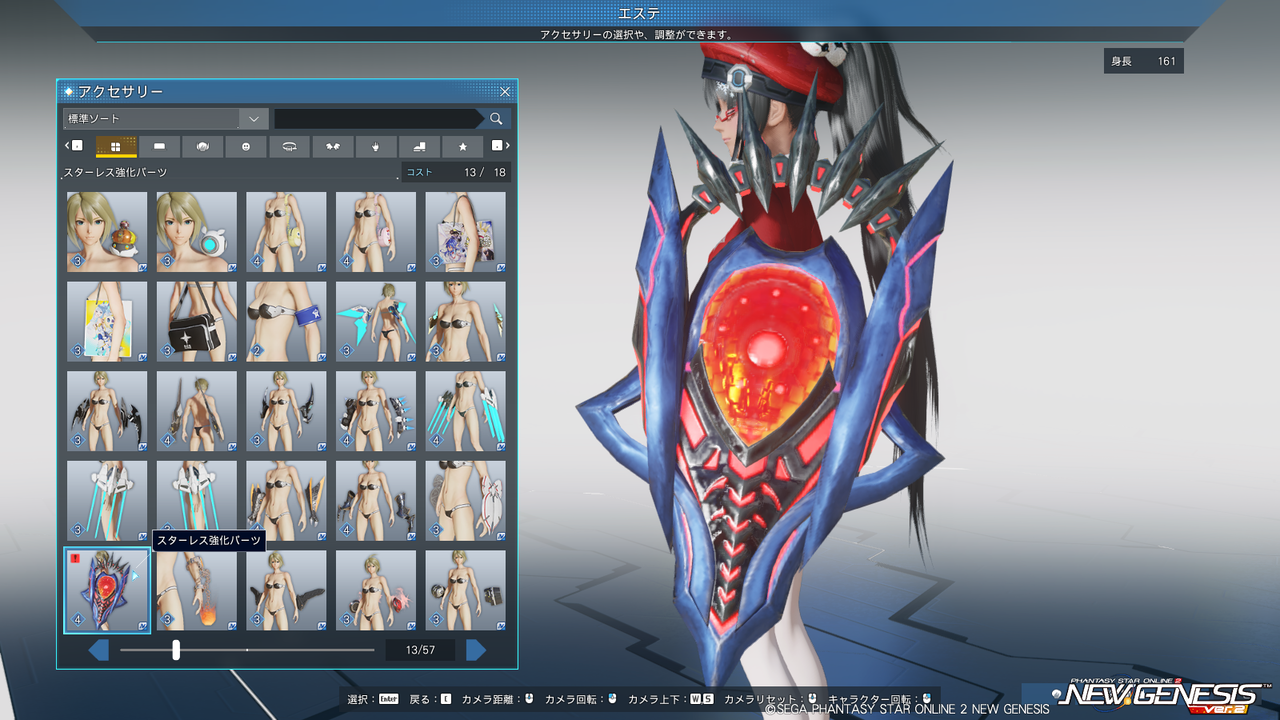Select the ring/halo category icon

[289, 147]
